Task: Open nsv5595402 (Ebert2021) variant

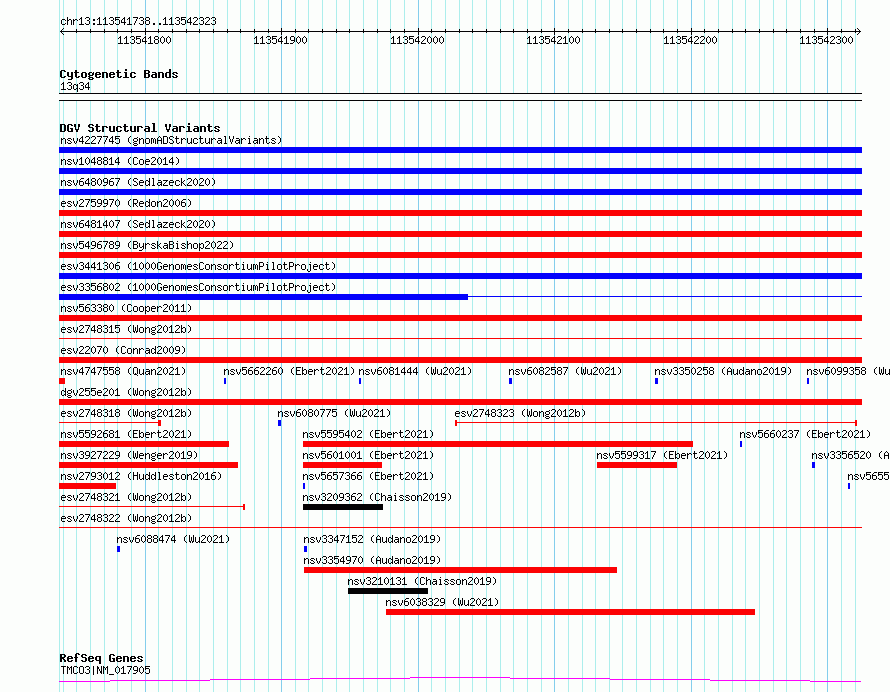Action: 368,434
